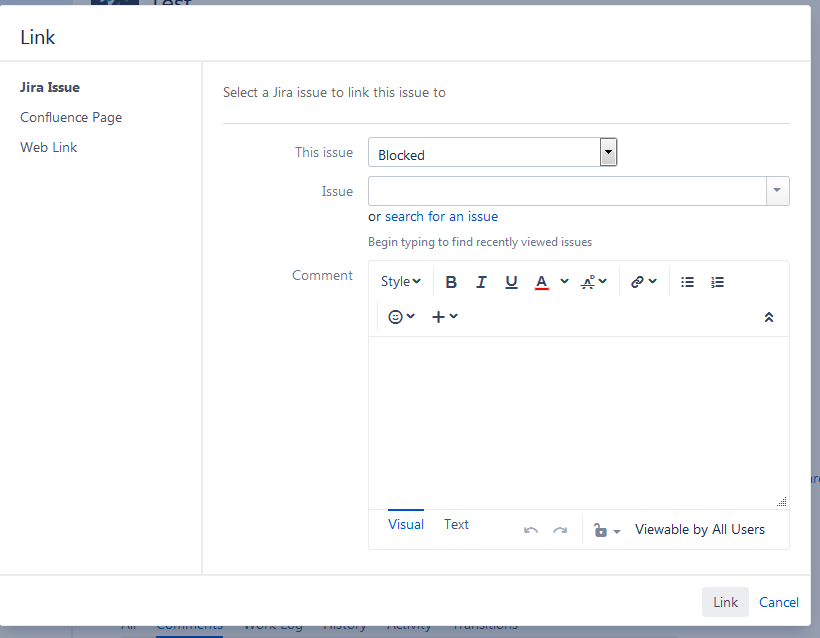Open the emoticon picker
The image size is (820, 638).
(x=401, y=317)
